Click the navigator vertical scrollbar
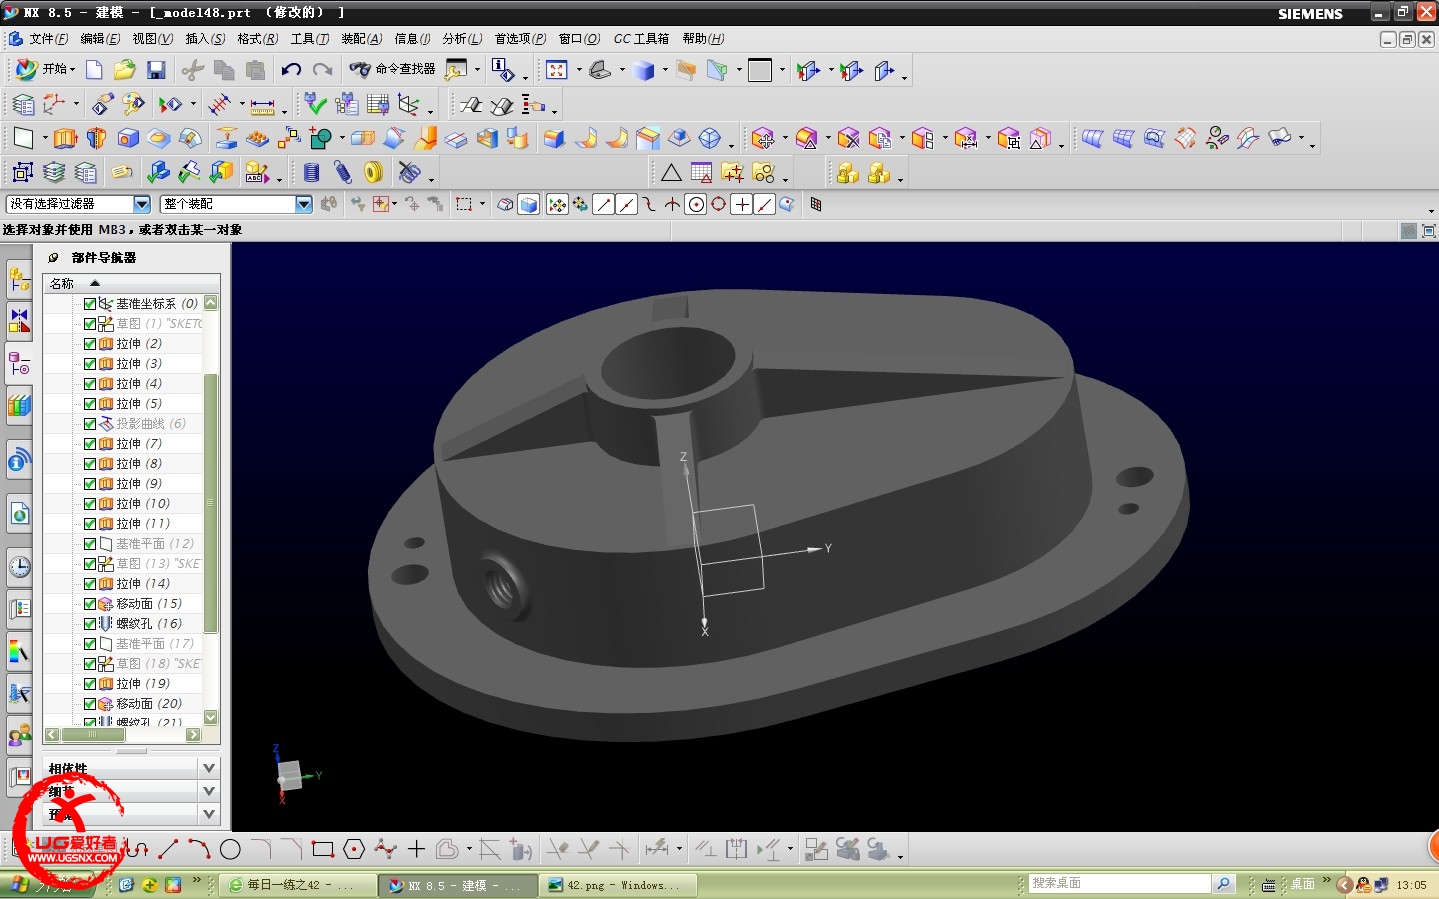 [x=211, y=503]
